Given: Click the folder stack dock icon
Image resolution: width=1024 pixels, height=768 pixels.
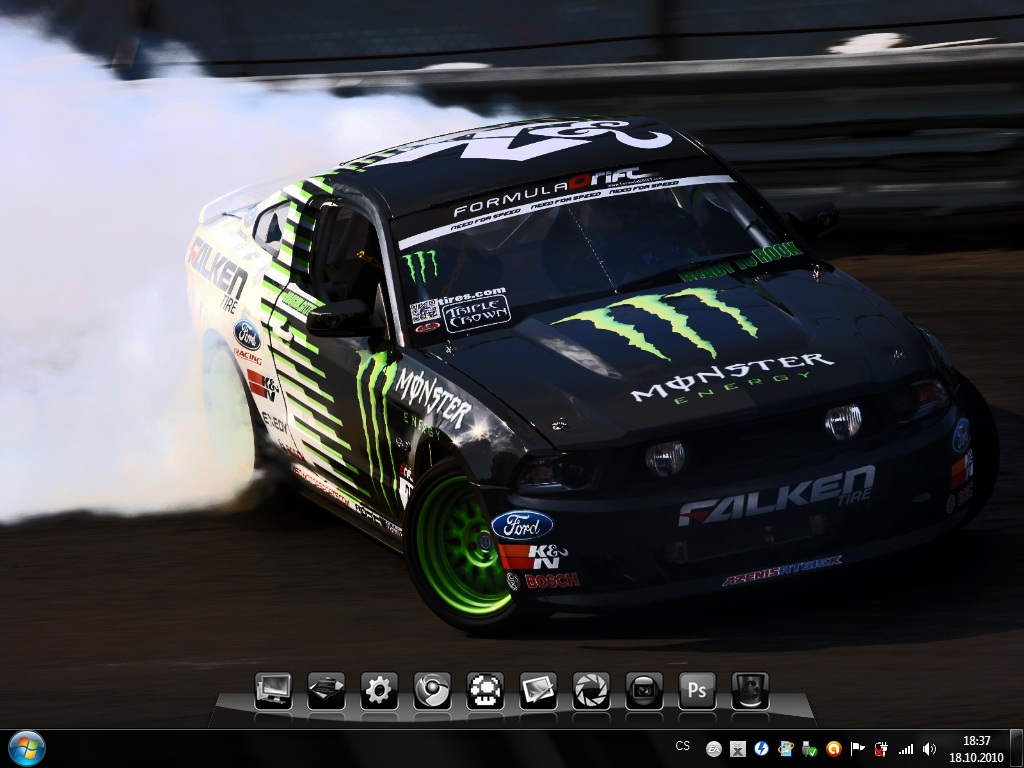Looking at the screenshot, I should pyautogui.click(x=326, y=691).
